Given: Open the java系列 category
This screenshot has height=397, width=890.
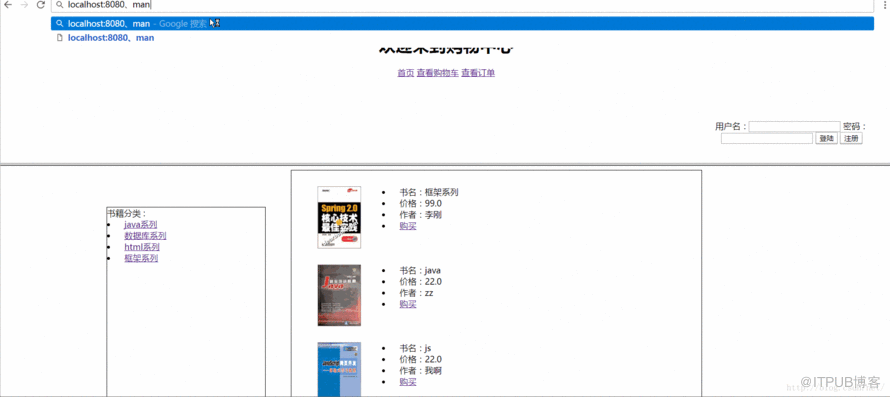Looking at the screenshot, I should point(140,225).
